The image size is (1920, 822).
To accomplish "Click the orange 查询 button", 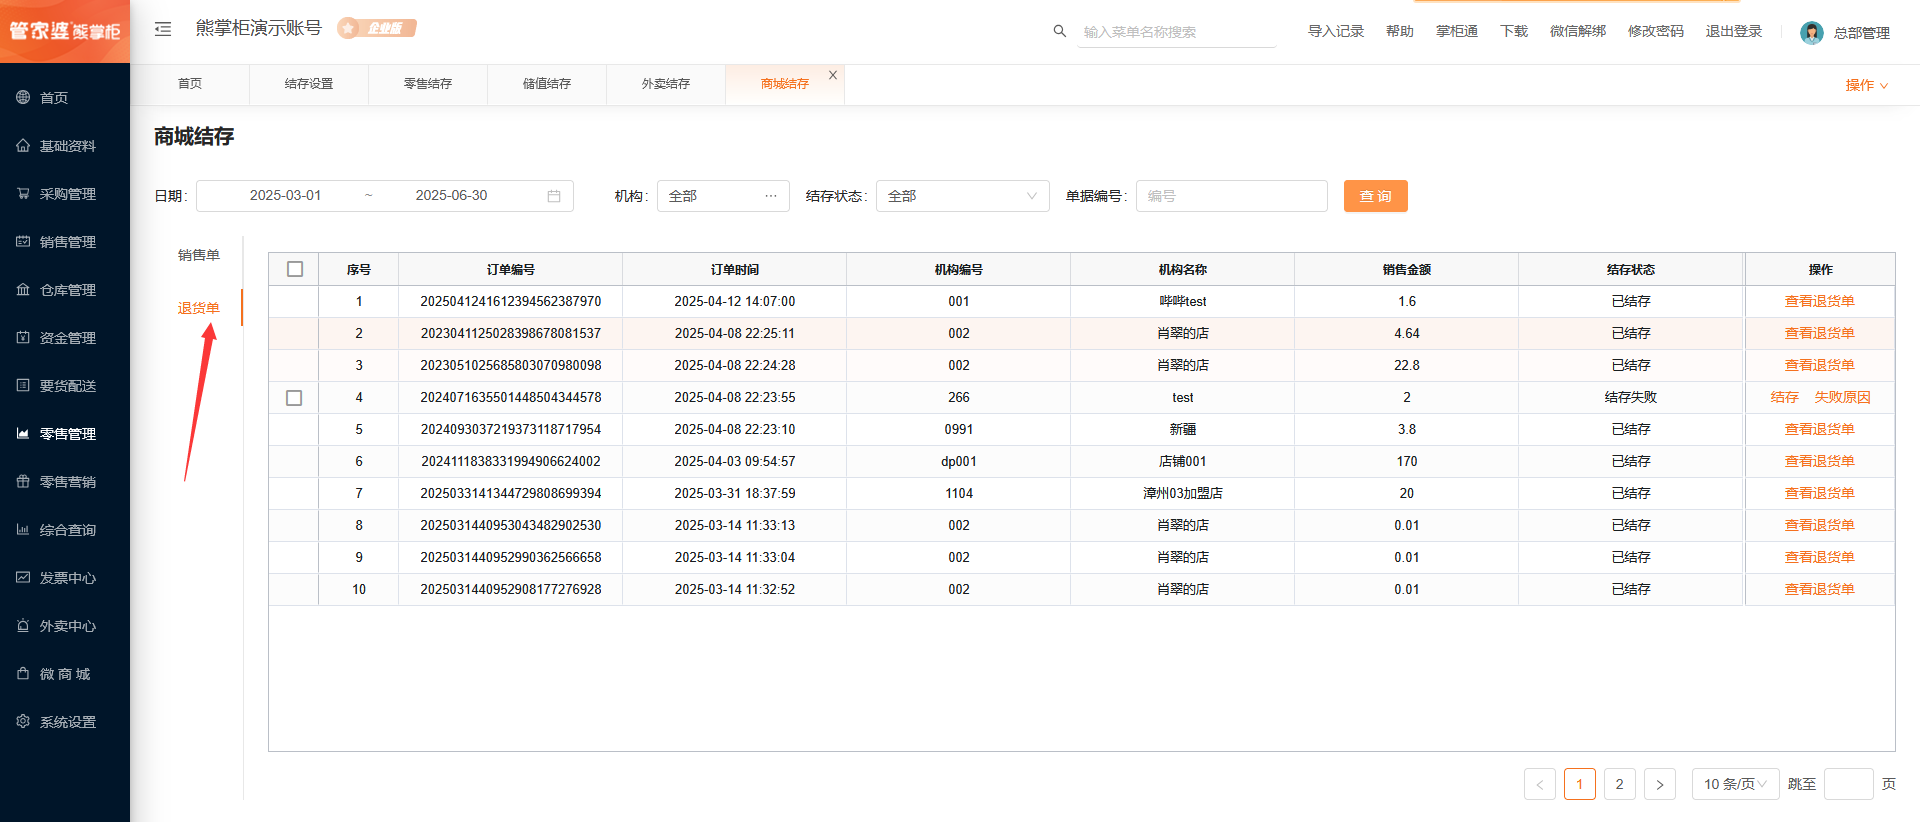I will (1375, 196).
